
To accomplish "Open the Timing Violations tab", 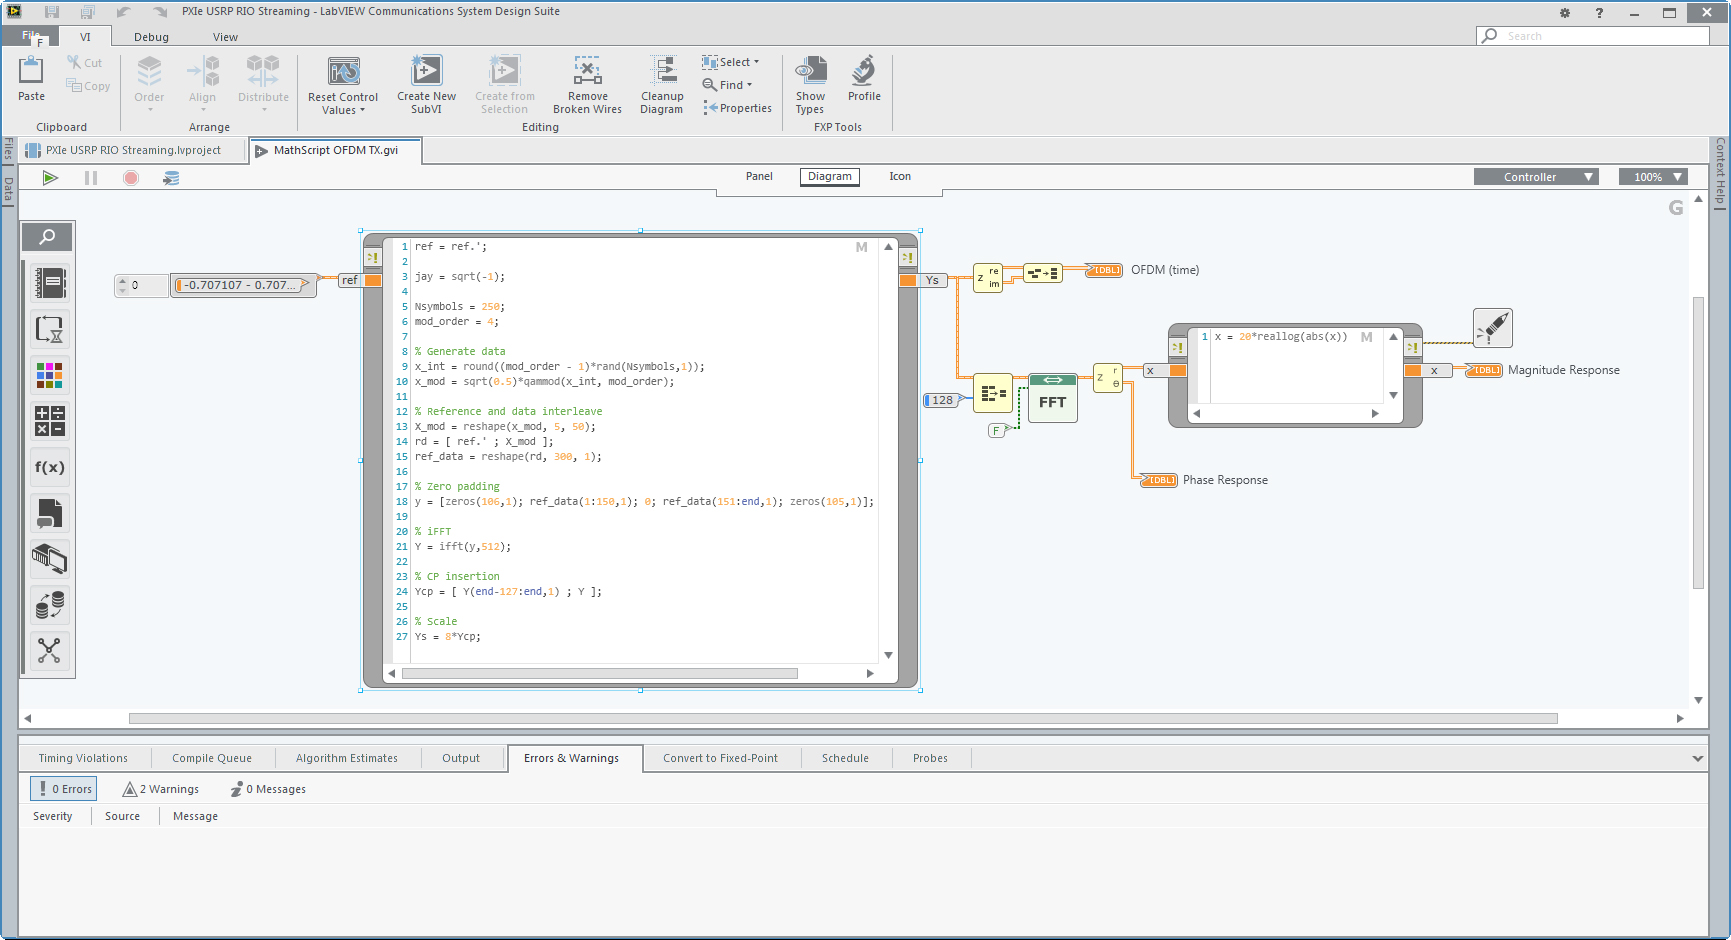I will pyautogui.click(x=83, y=758).
